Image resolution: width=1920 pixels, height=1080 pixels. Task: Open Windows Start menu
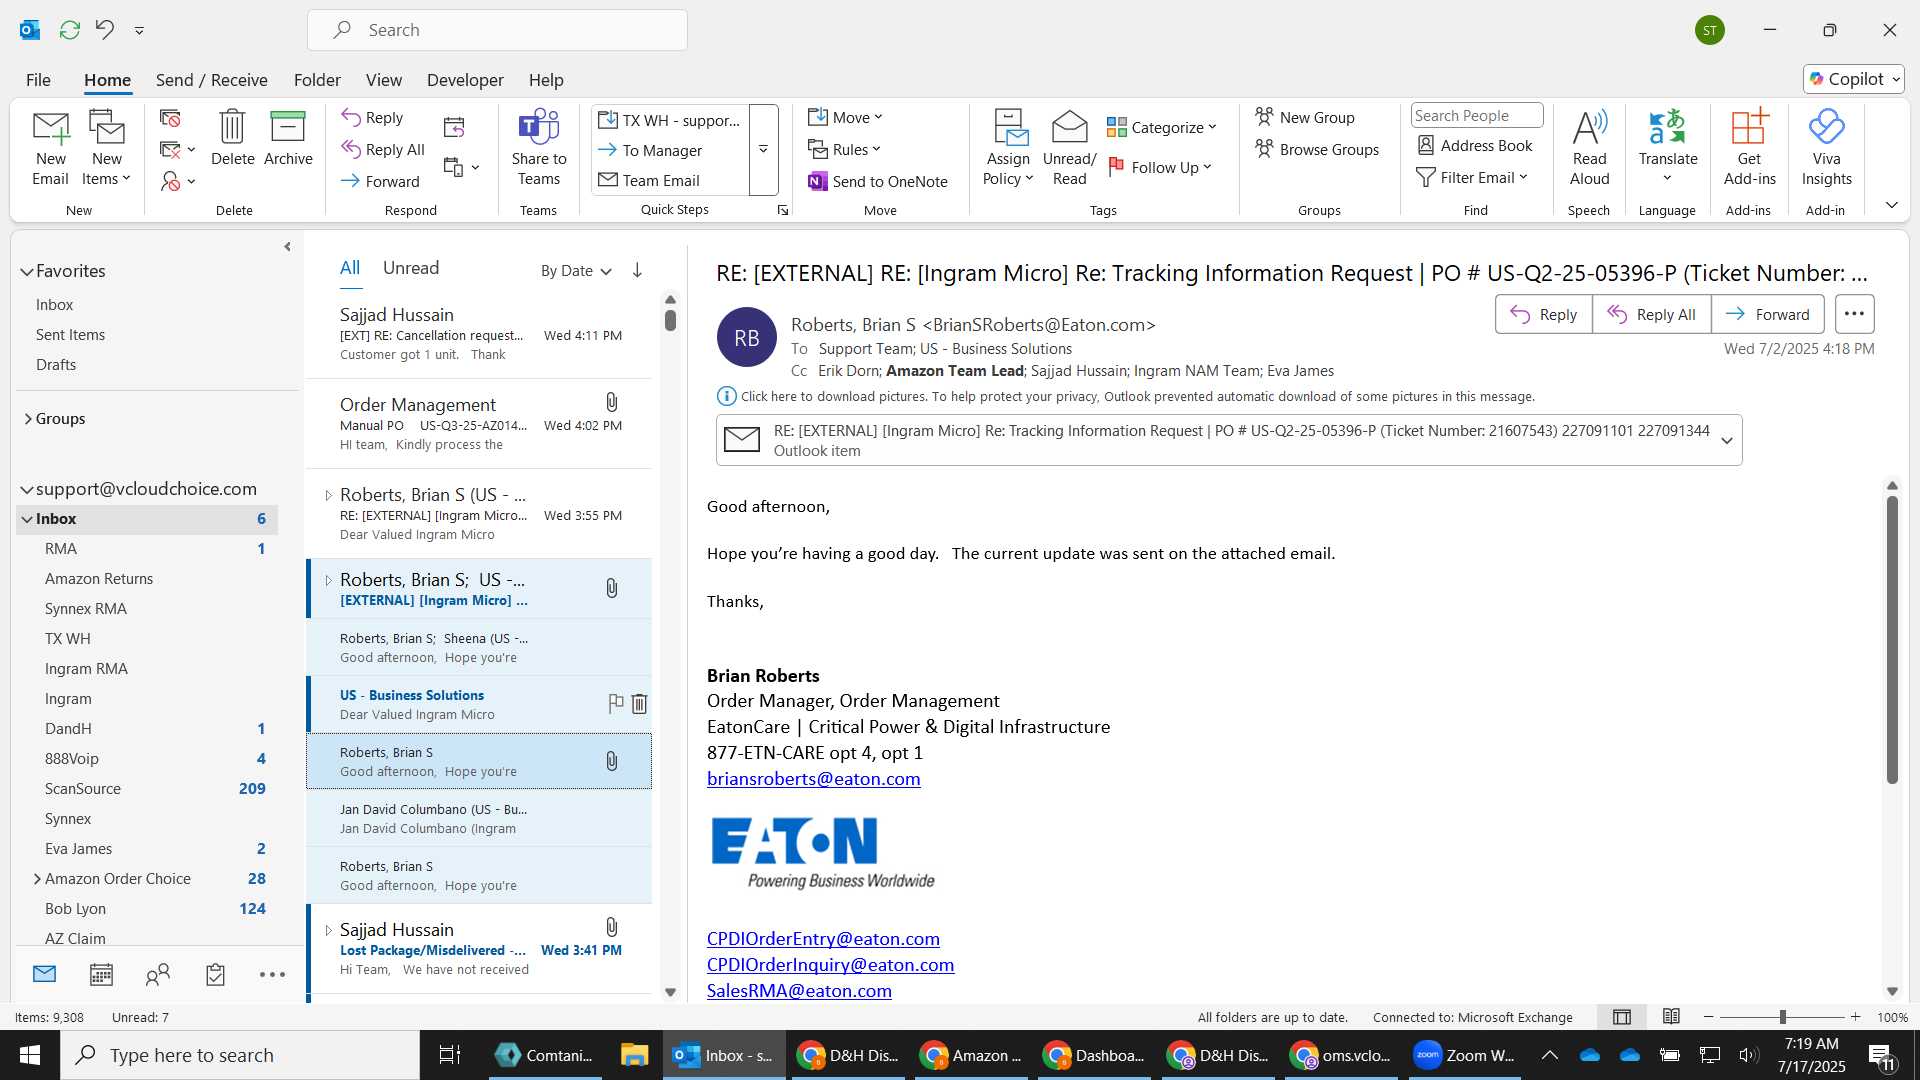coord(29,1056)
